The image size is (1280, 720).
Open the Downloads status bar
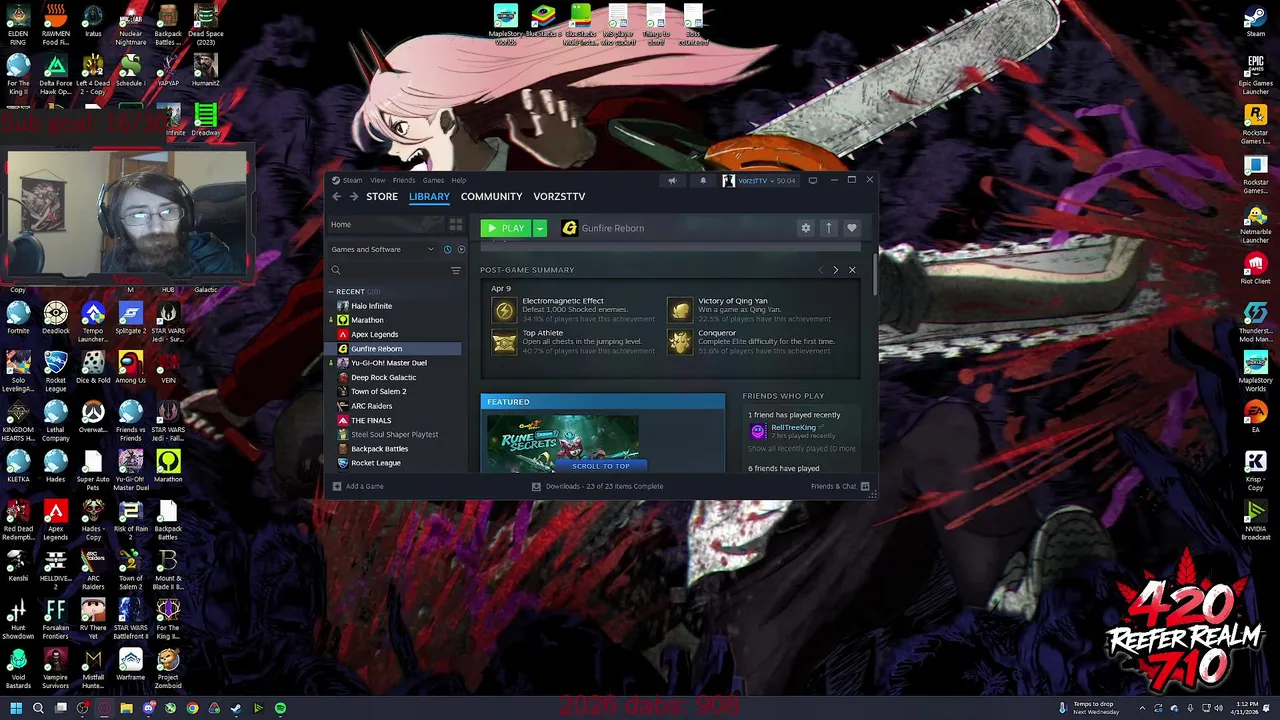pyautogui.click(x=597, y=486)
